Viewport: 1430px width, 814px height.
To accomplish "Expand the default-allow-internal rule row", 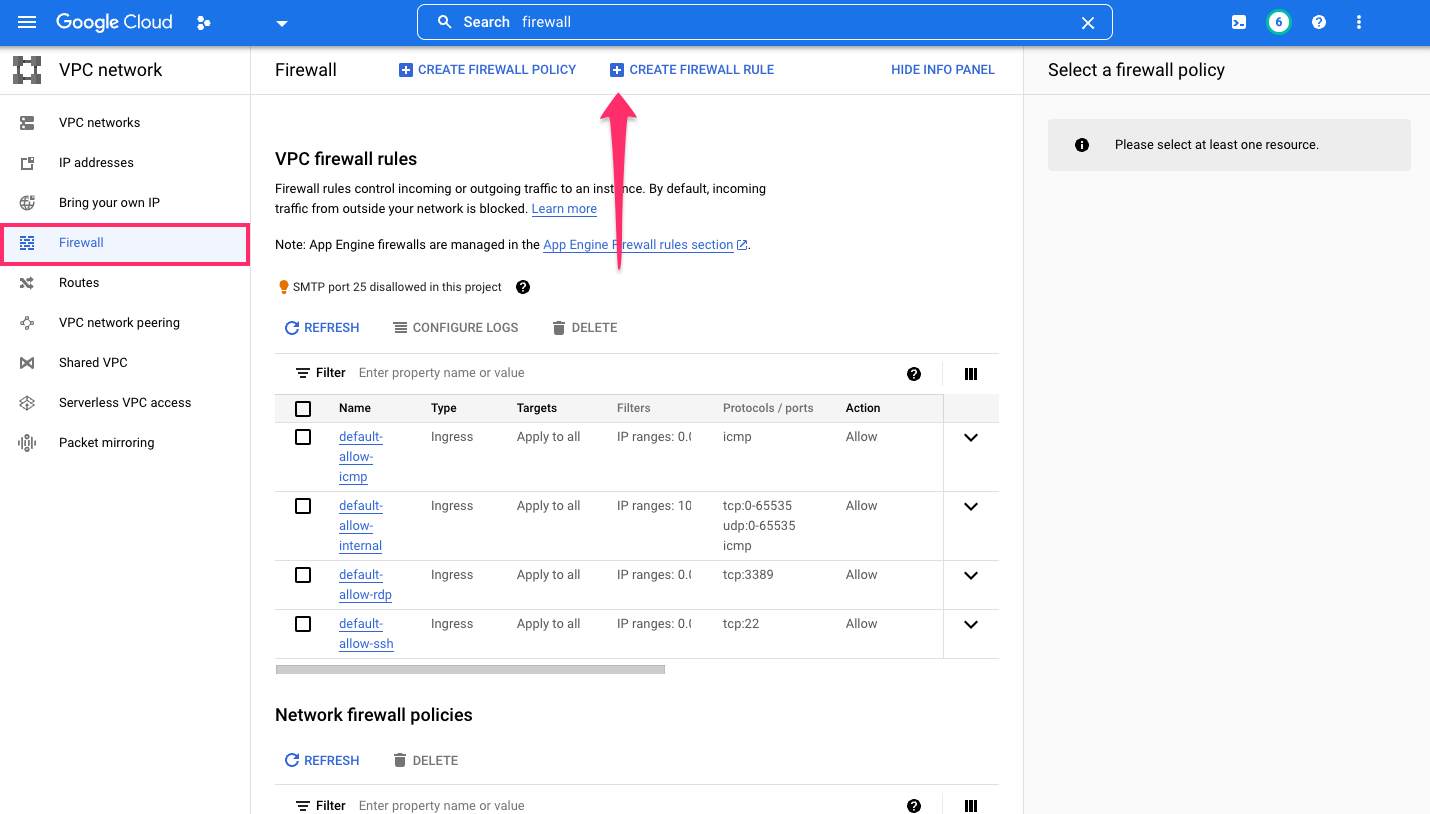I will click(970, 506).
